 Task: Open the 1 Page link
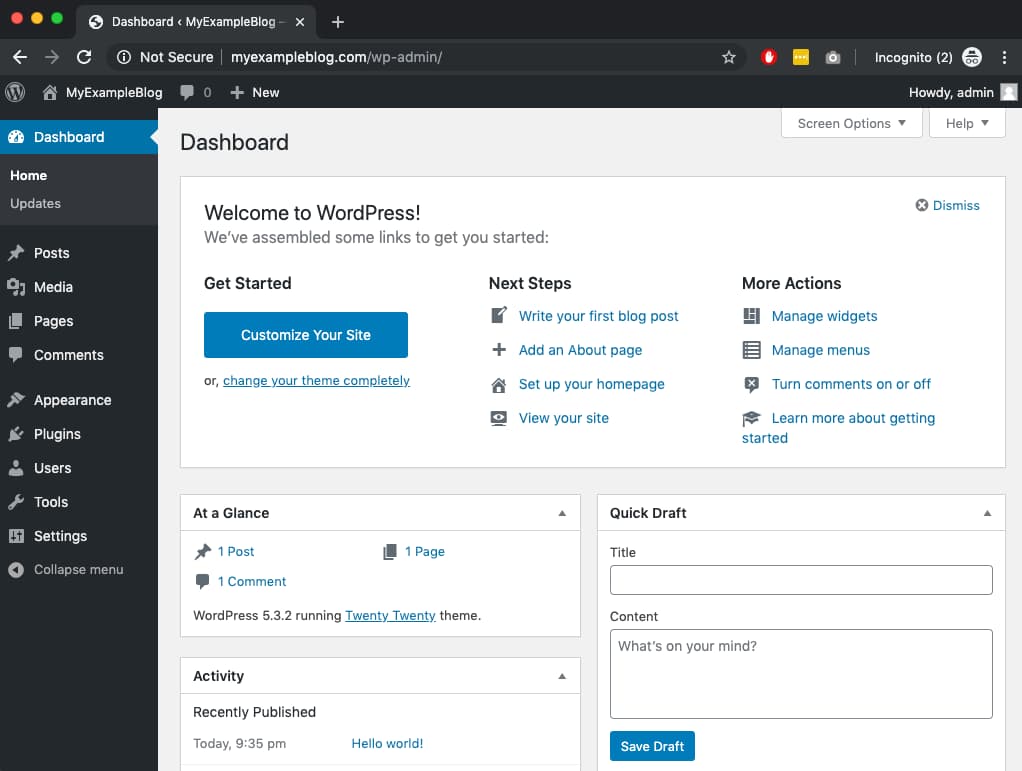click(424, 551)
